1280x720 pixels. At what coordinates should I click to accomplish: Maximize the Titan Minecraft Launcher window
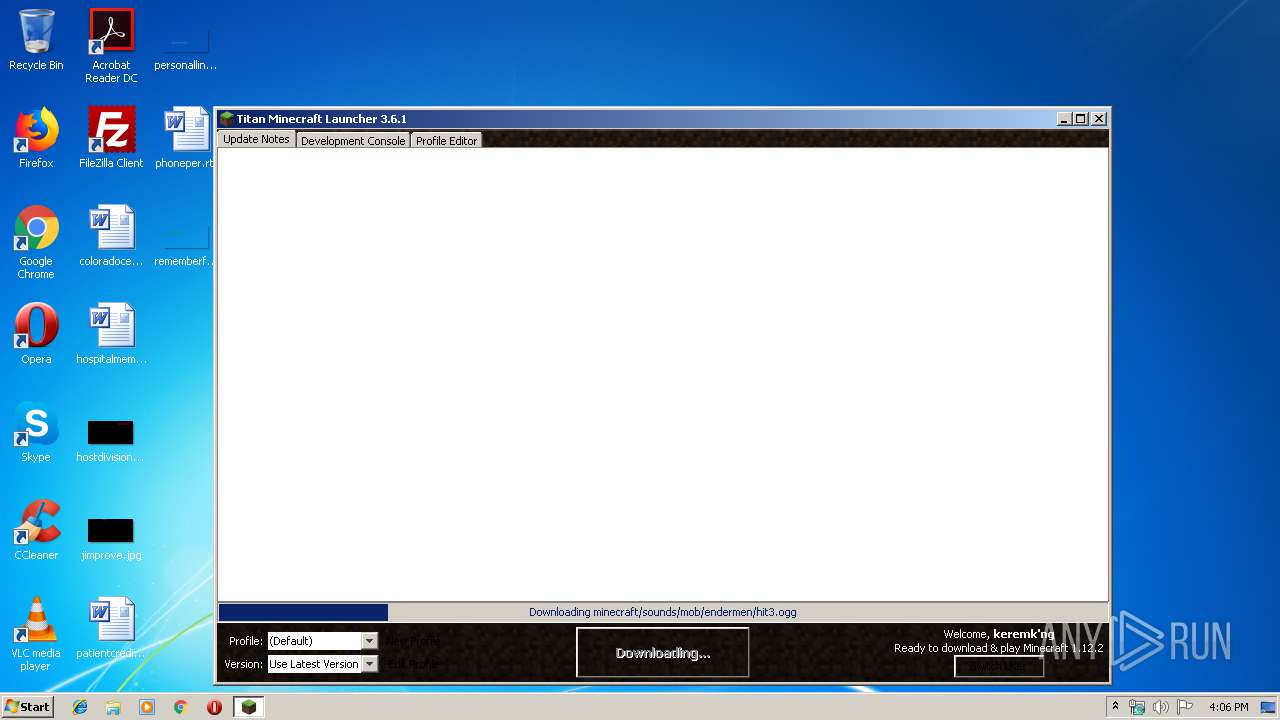[x=1081, y=118]
